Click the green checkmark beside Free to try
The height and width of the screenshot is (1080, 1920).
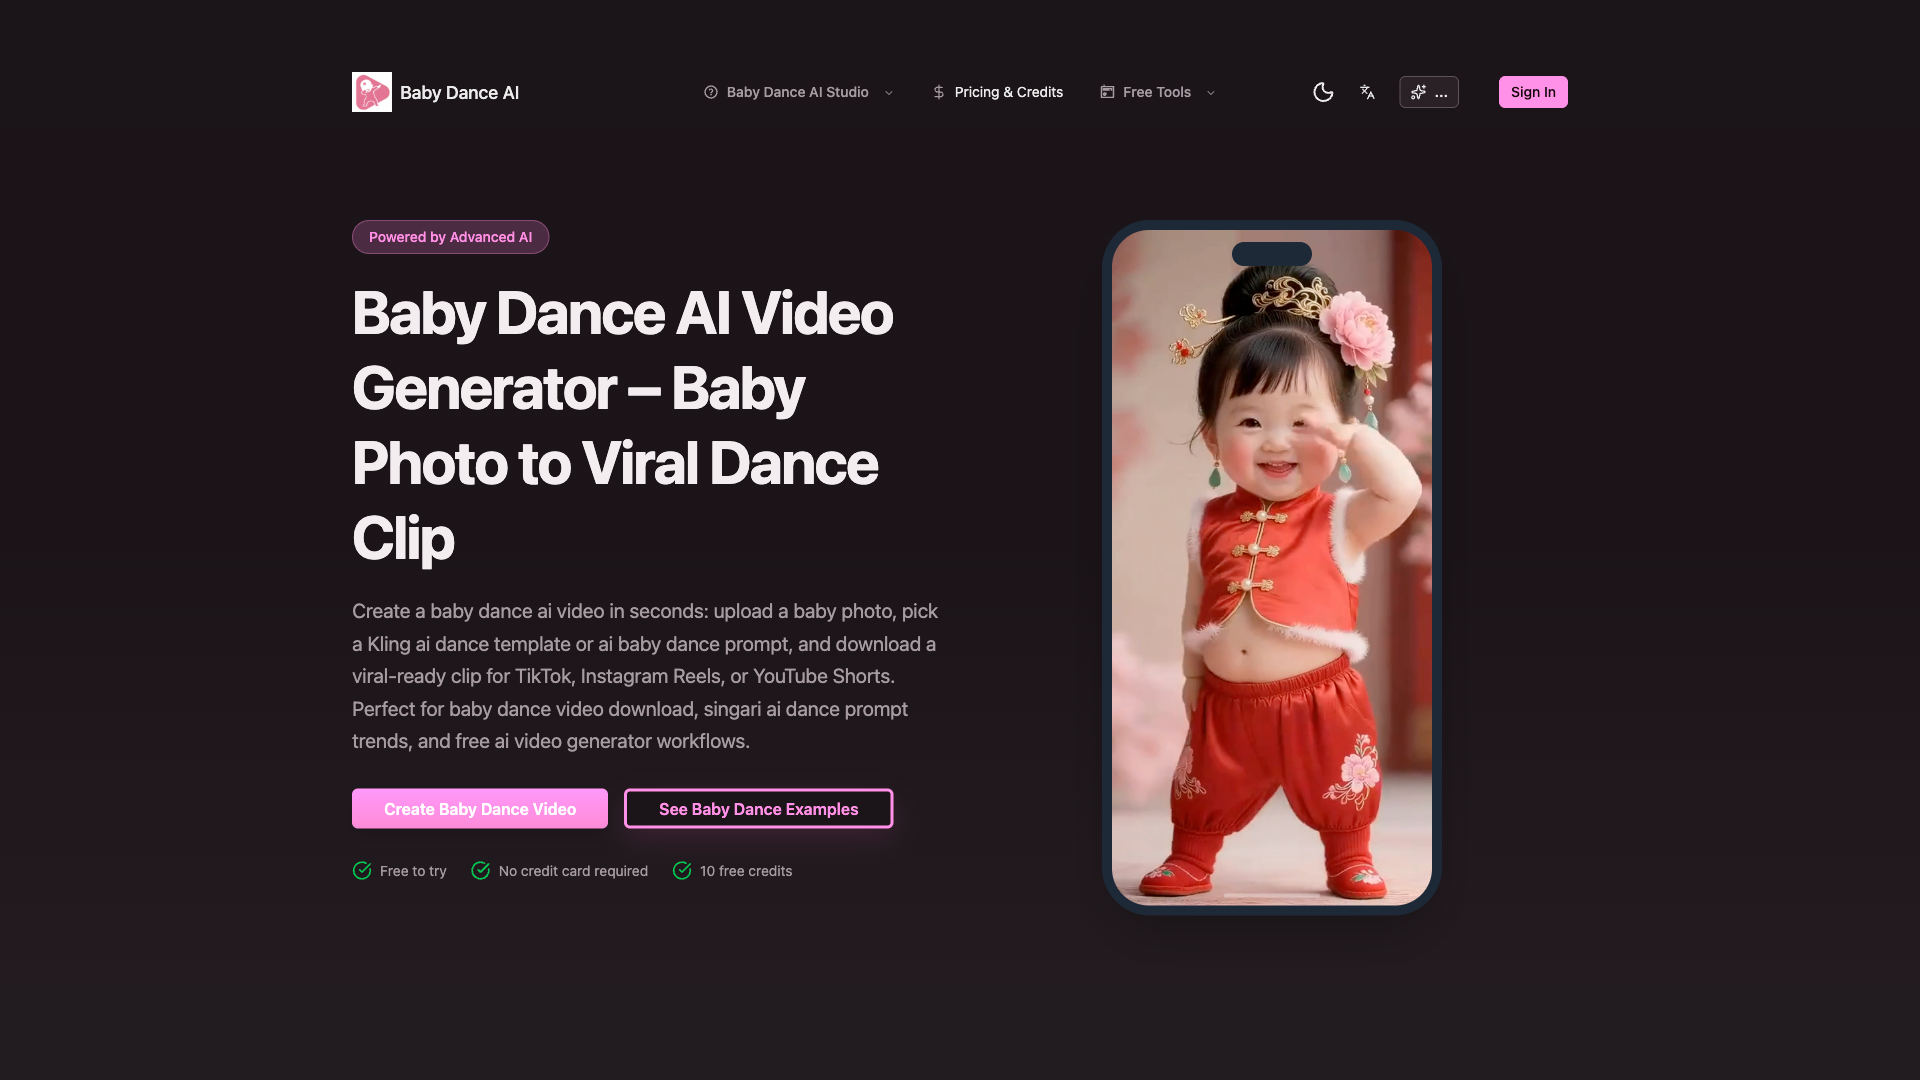coord(362,871)
